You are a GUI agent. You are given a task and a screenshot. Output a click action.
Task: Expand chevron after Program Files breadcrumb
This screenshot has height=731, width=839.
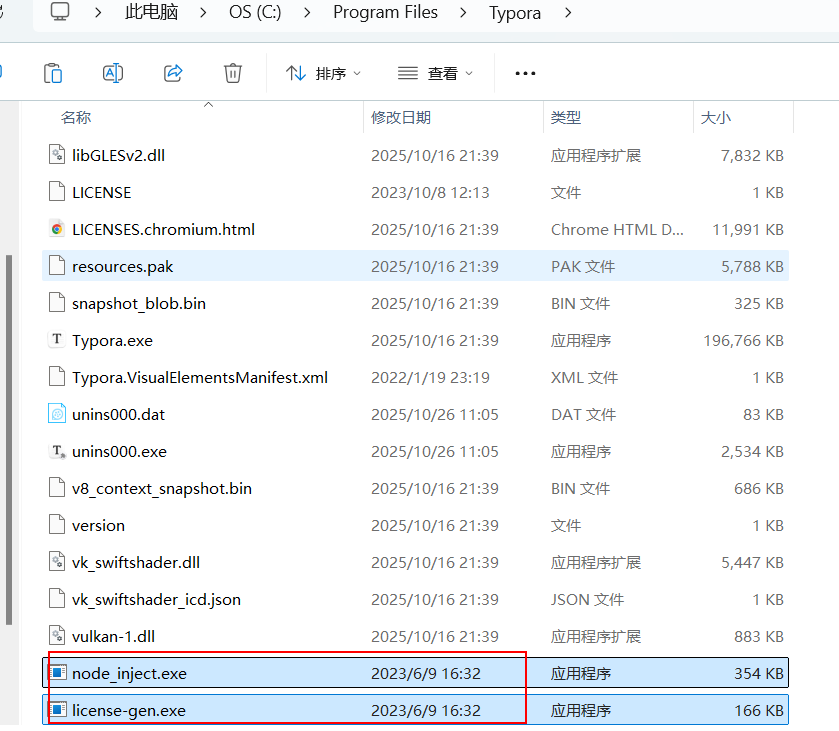[463, 12]
